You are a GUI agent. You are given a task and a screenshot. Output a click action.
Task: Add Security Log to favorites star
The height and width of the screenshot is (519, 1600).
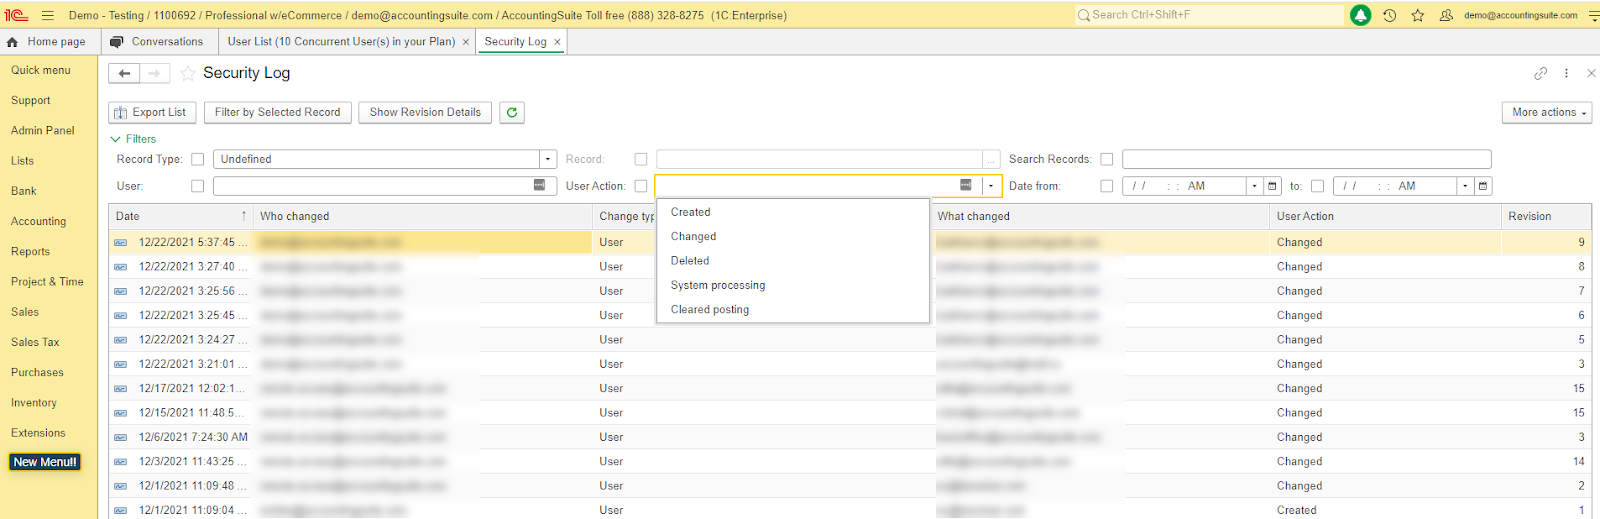tap(188, 73)
